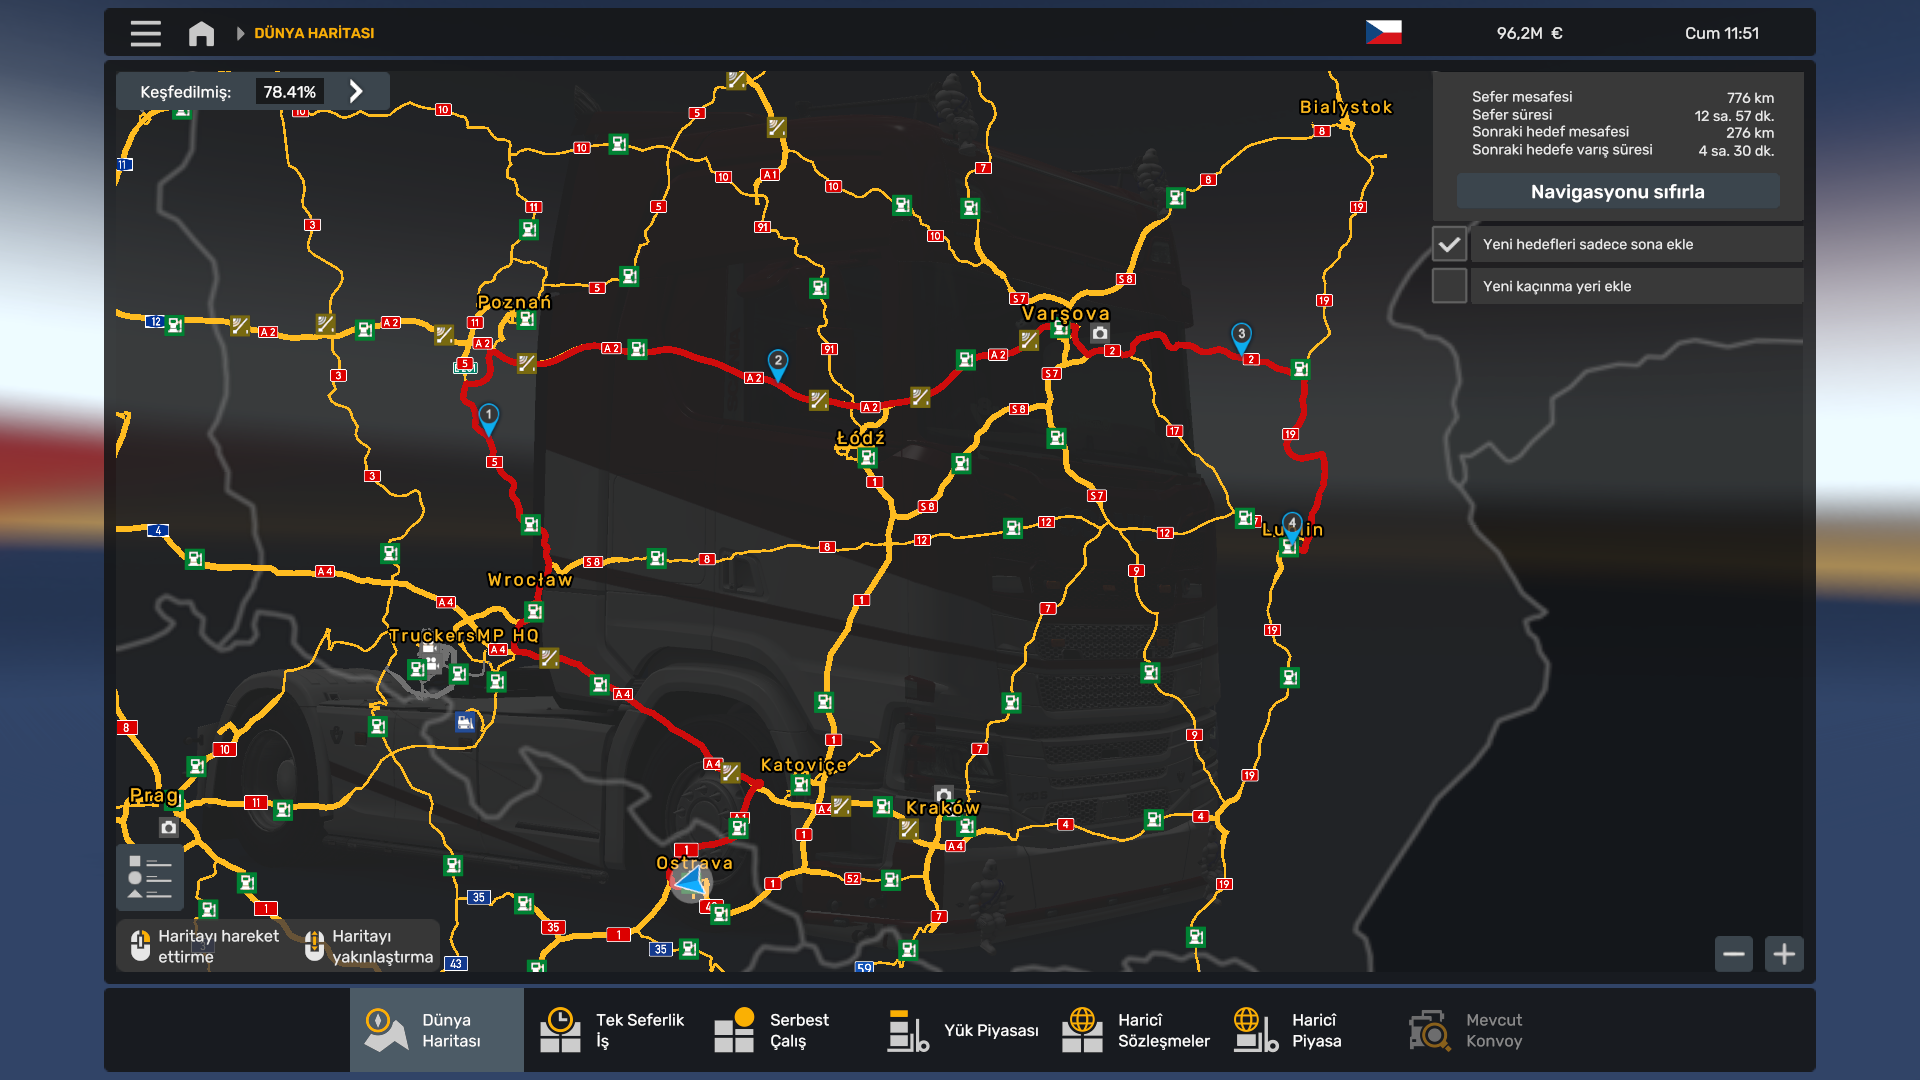Switch to Dünya Haritası tab
This screenshot has width=1920, height=1080.
click(437, 1030)
